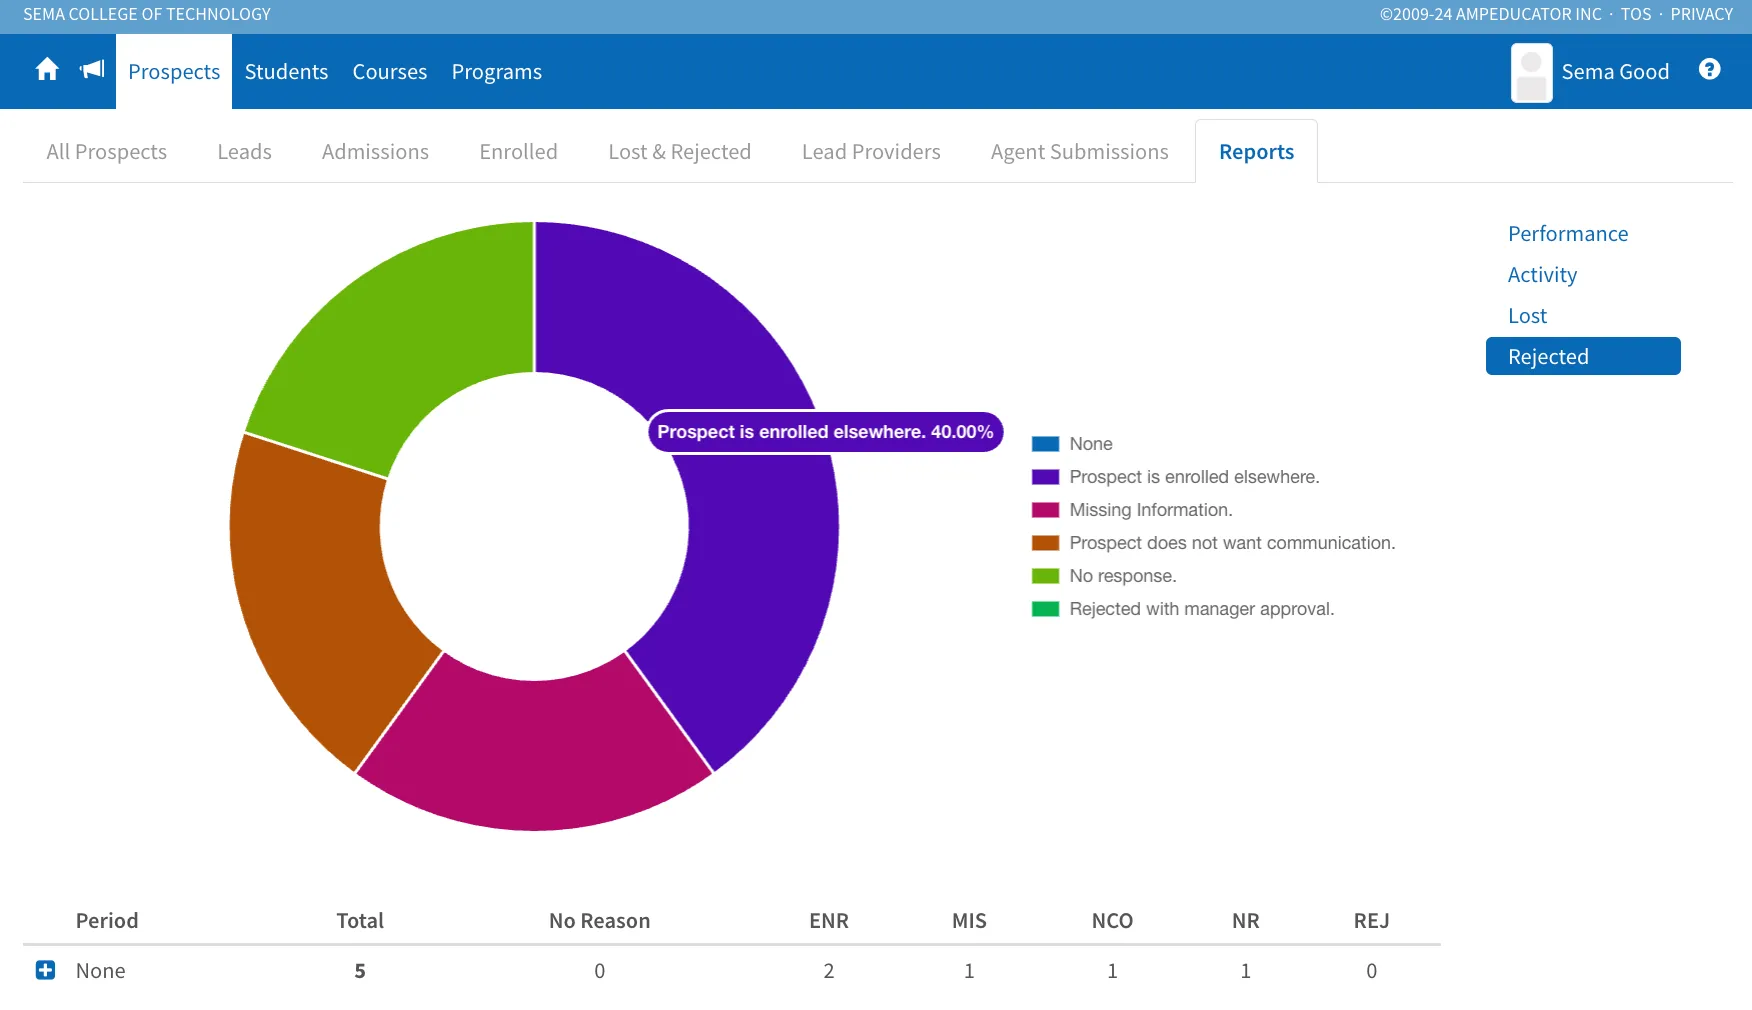1752x1010 pixels.
Task: View the Activity report
Action: (x=1542, y=275)
